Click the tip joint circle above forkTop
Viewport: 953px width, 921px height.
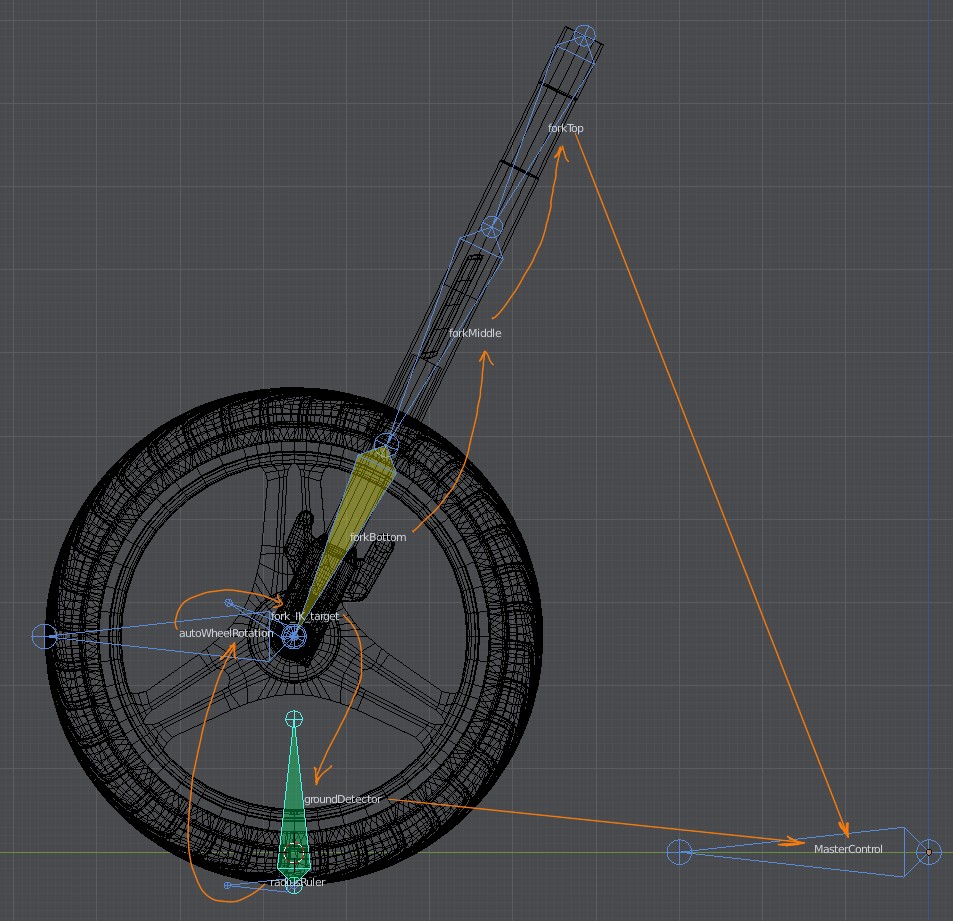pos(585,36)
